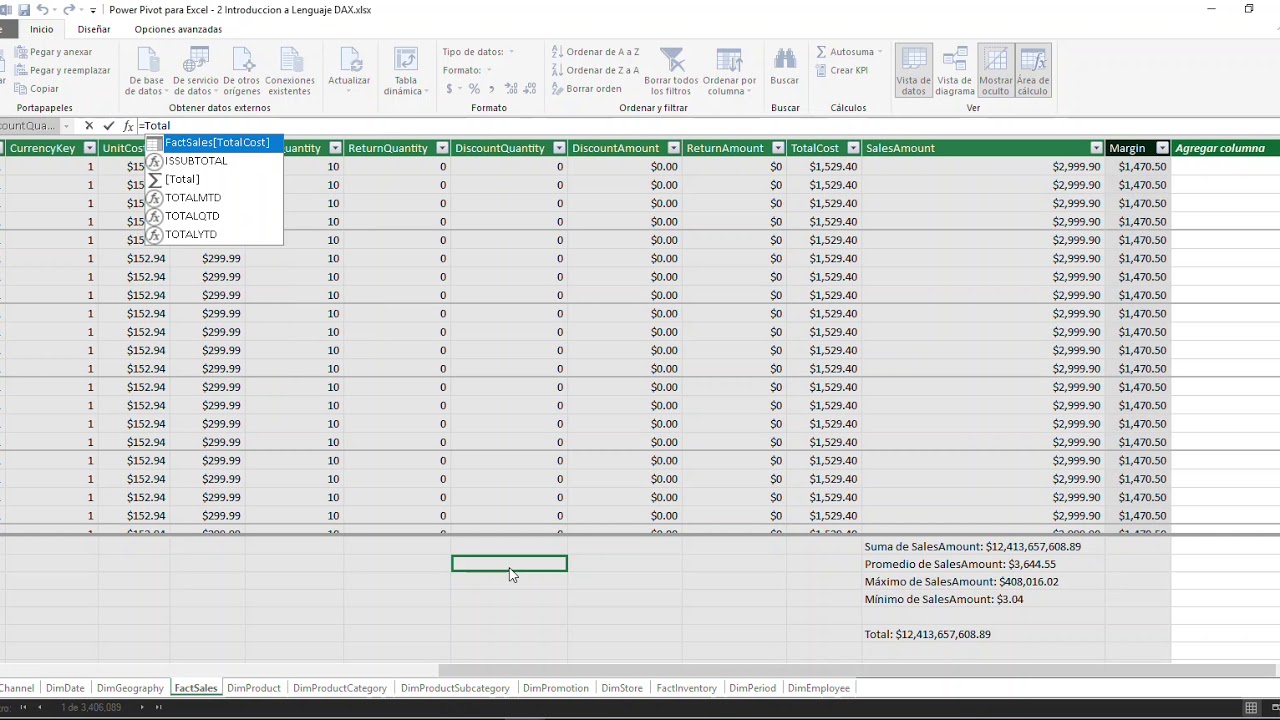Sort with Ordenar de Z a A
1280x720 pixels.
(595, 70)
